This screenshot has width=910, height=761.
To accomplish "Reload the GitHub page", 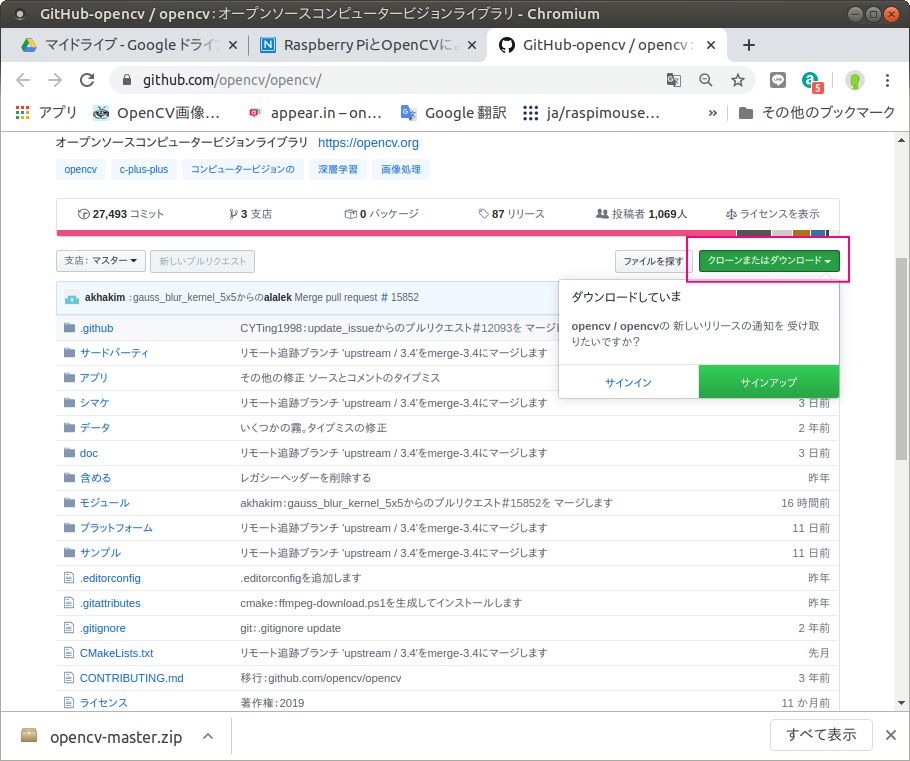I will click(87, 80).
